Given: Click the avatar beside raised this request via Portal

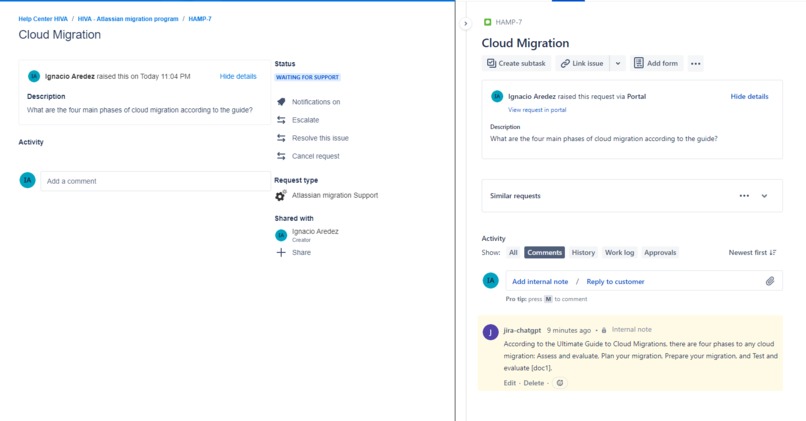Looking at the screenshot, I should [x=497, y=96].
